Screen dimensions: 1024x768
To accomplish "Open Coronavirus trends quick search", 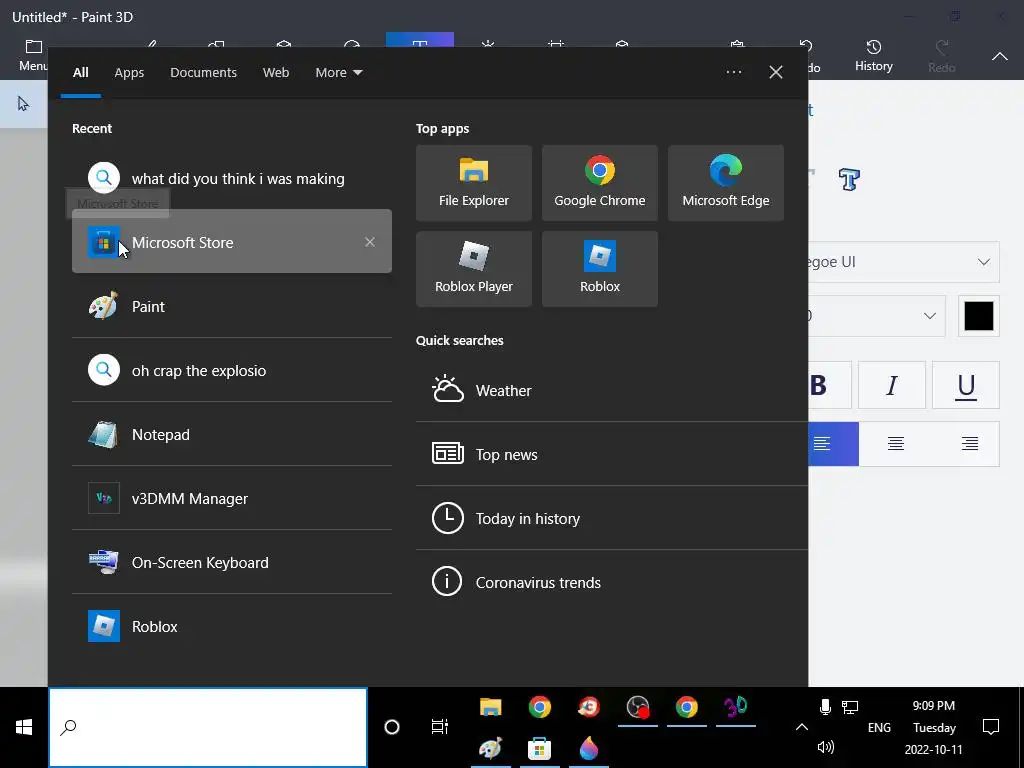I will coord(611,582).
